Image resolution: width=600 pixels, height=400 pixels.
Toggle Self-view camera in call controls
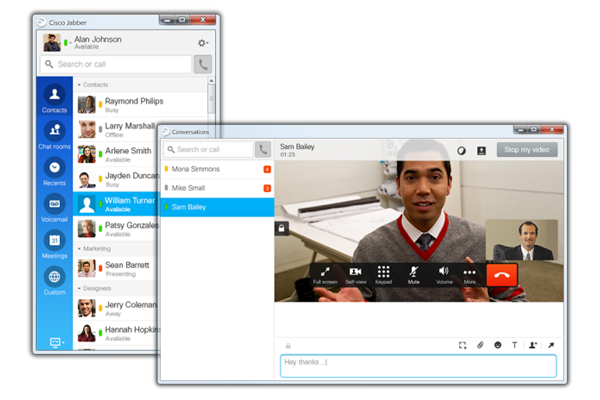[x=355, y=274]
